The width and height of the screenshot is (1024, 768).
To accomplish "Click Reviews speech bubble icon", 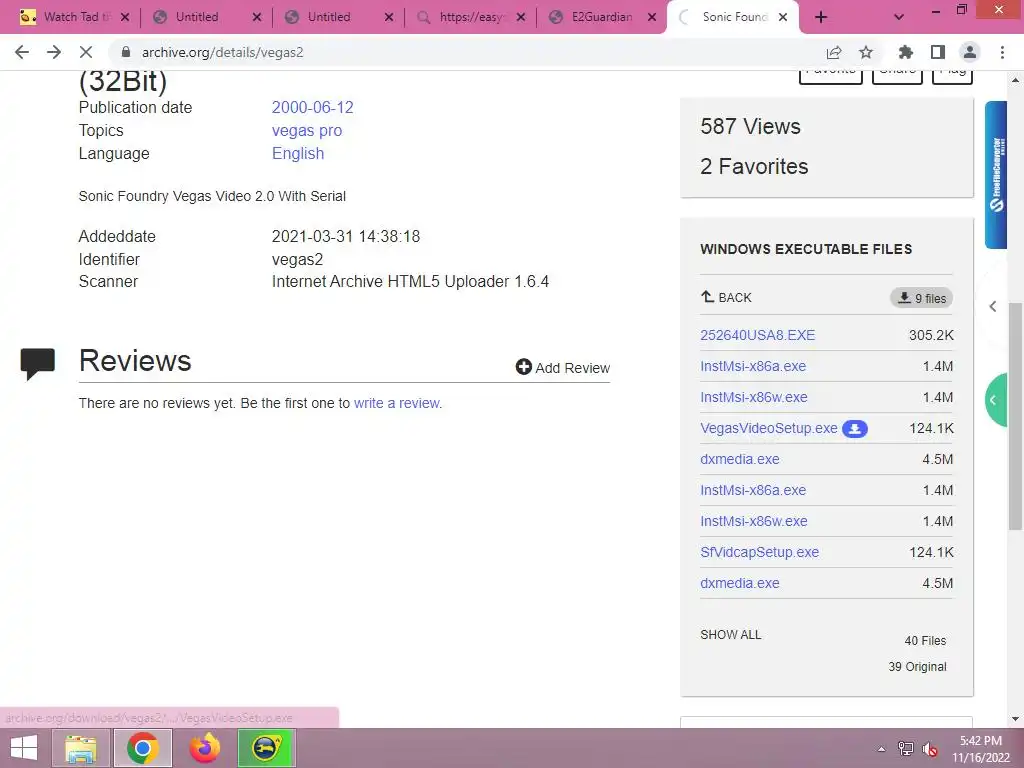I will [x=38, y=364].
